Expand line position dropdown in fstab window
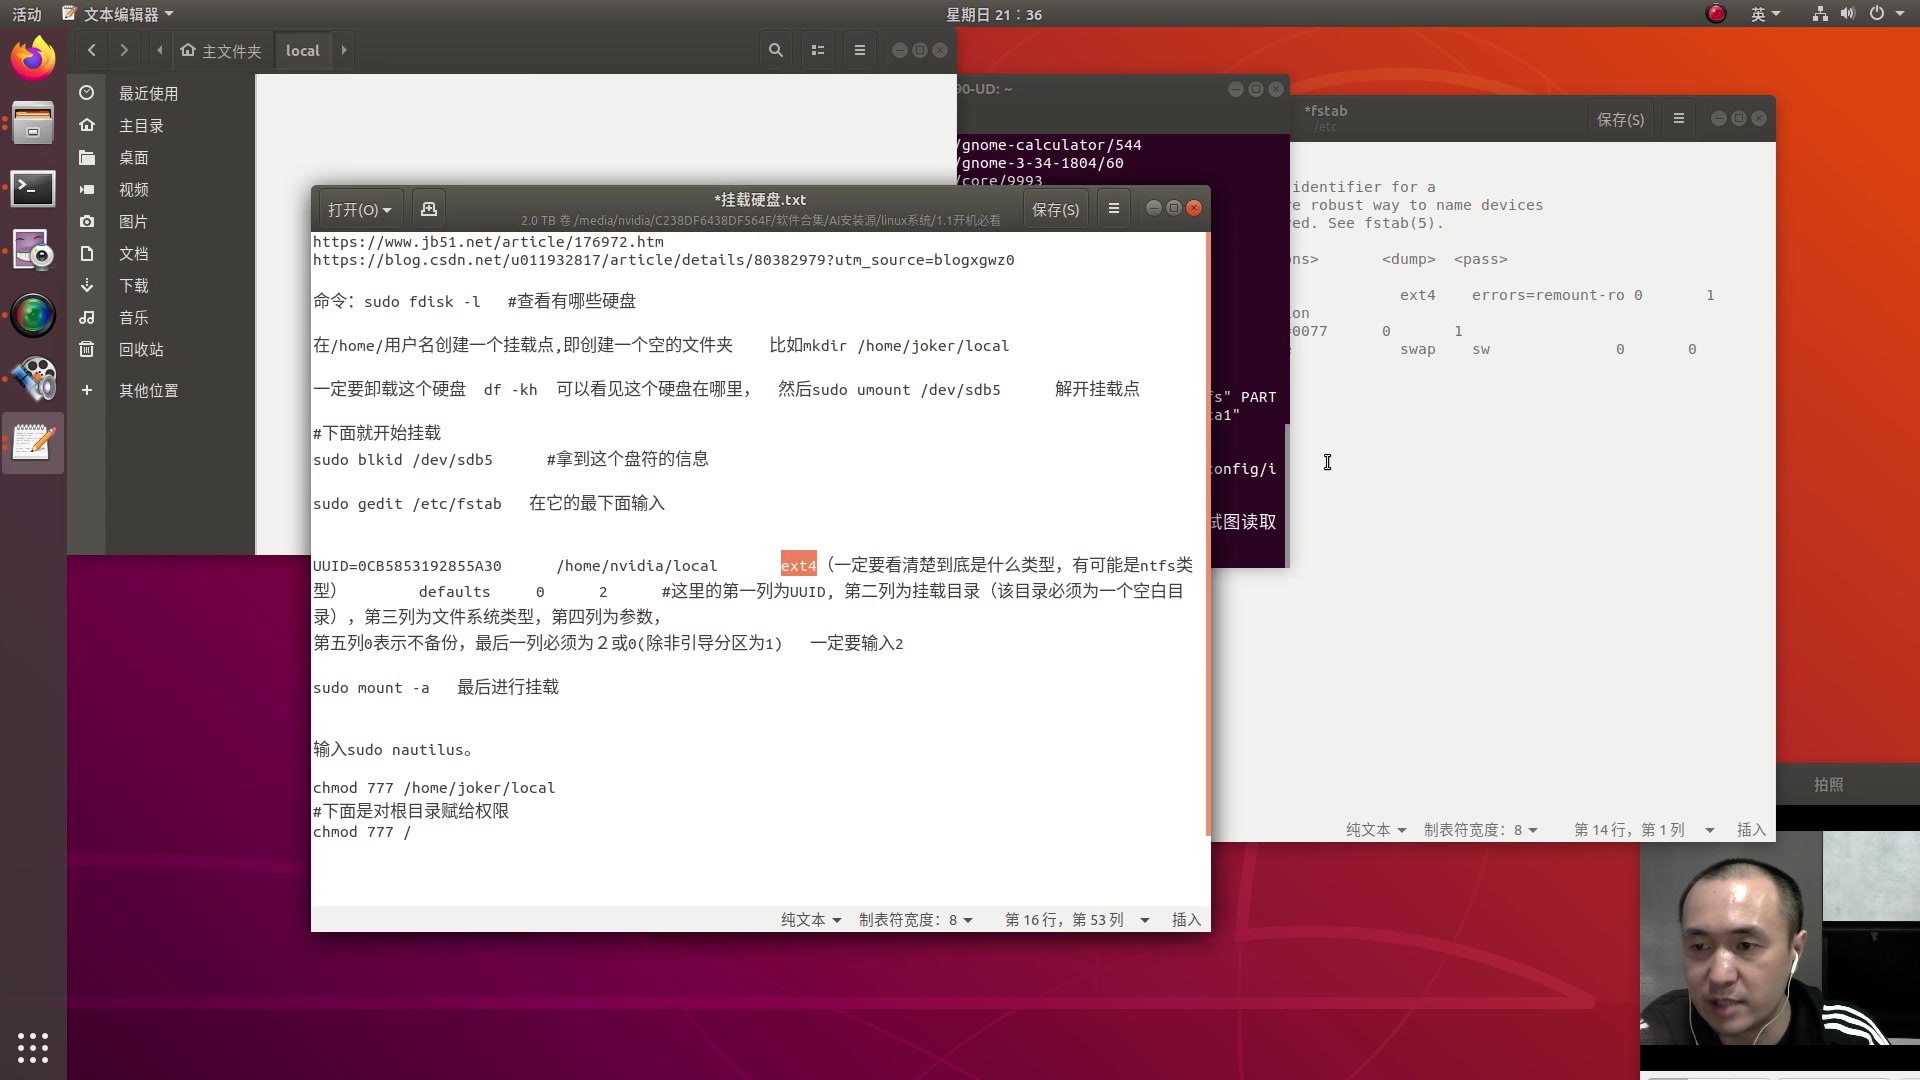This screenshot has height=1080, width=1920. pos(1644,830)
